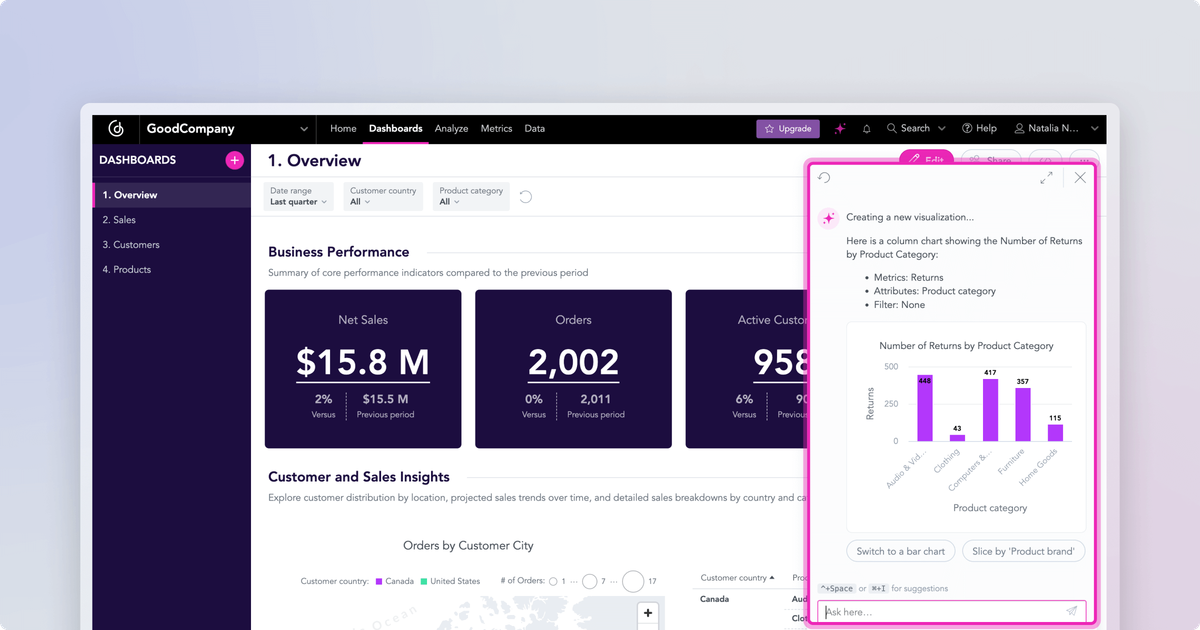This screenshot has width=1200, height=630.
Task: Switch to the Dashboards tab
Action: pos(395,128)
